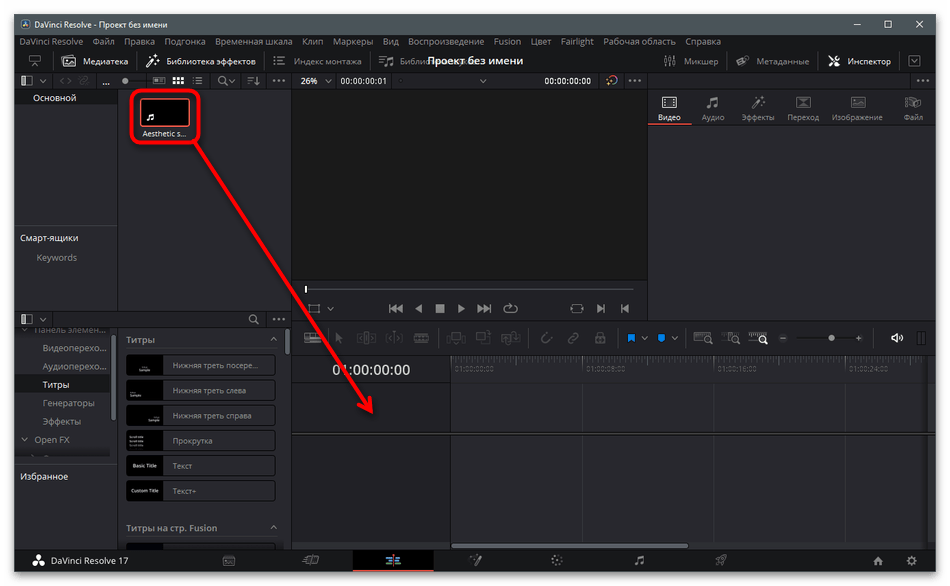Image resolution: width=950 pixels, height=586 pixels.
Task: Collapse Титры на стр. Fusion section
Action: (273, 528)
